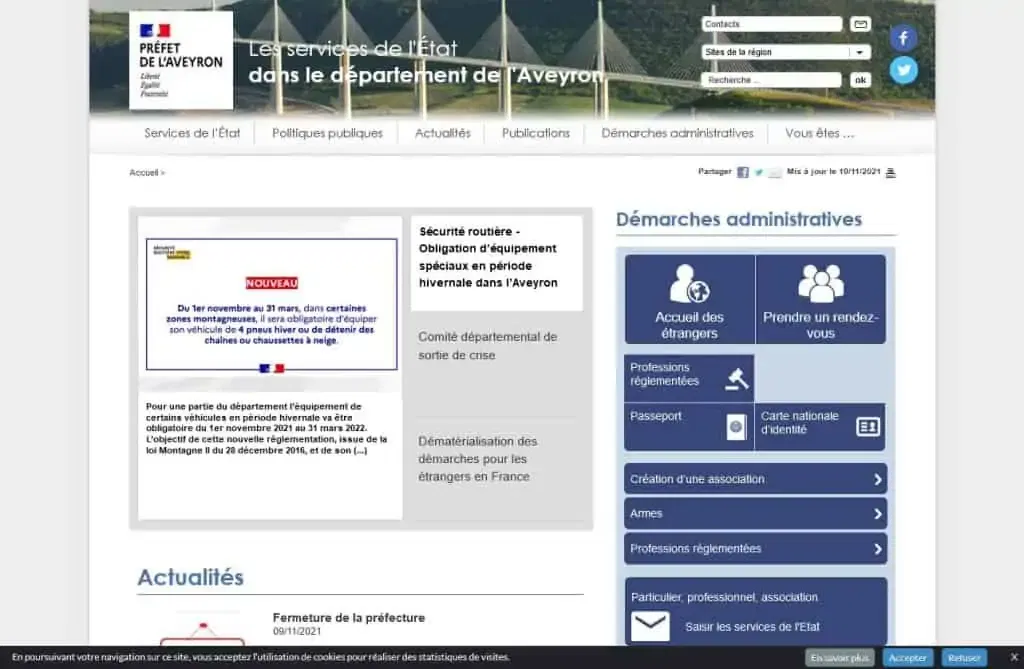Select the Publications menu item
1024x669 pixels.
pos(536,133)
